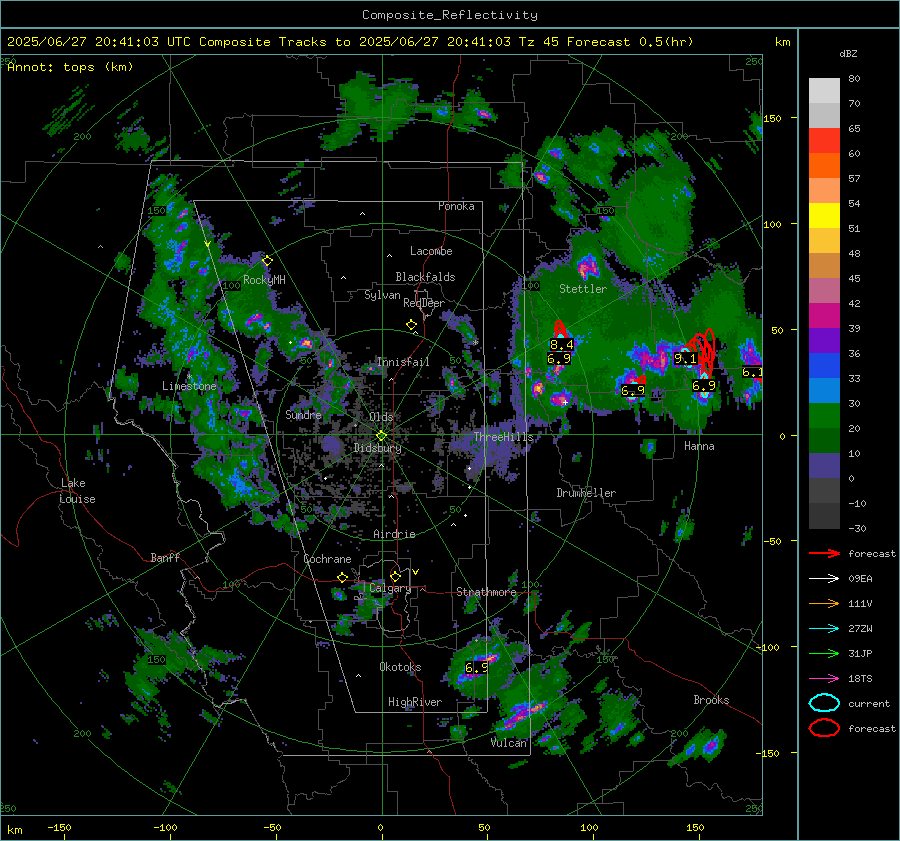Select the red 60-65 dBZ swatch
900x841 pixels.
pos(824,141)
